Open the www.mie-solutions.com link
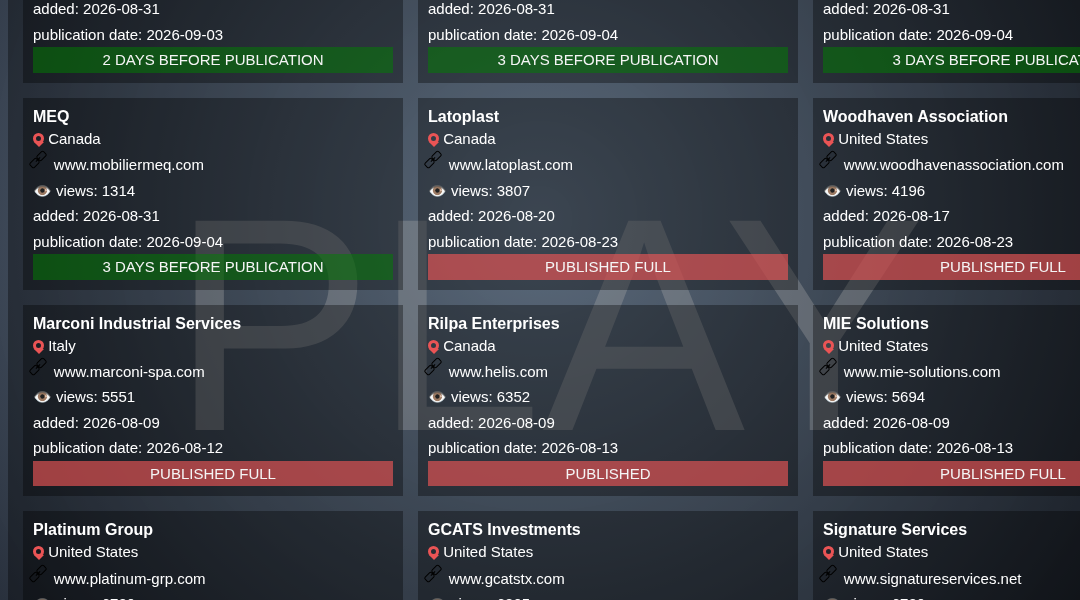1080x600 pixels. 922,372
